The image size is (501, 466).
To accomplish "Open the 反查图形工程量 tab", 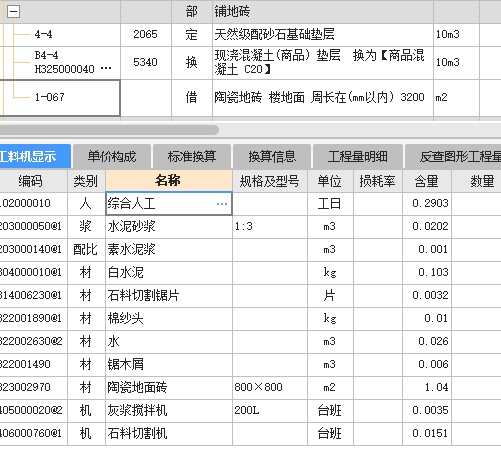I will point(453,156).
